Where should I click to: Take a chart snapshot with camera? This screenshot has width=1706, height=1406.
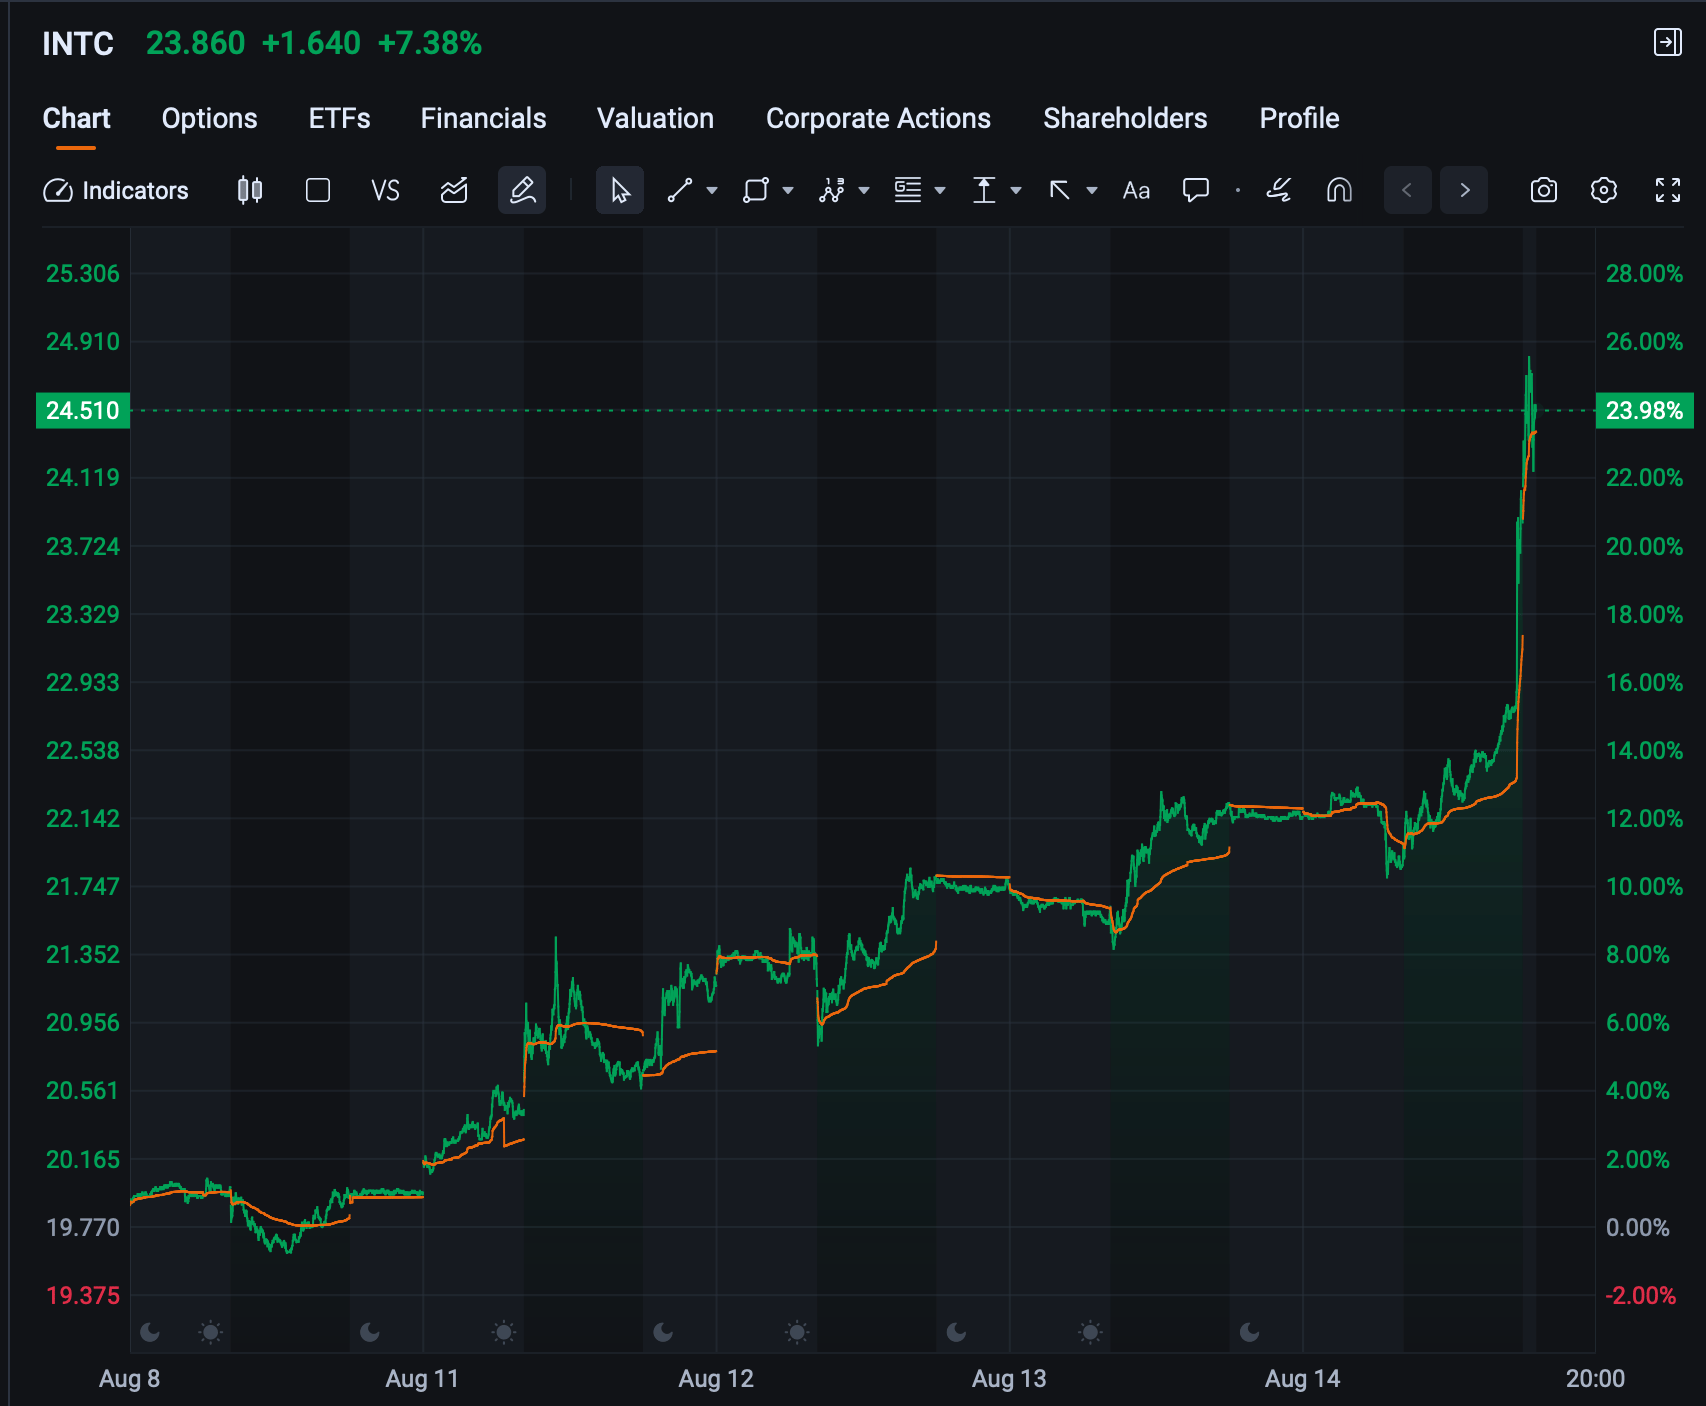tap(1544, 190)
